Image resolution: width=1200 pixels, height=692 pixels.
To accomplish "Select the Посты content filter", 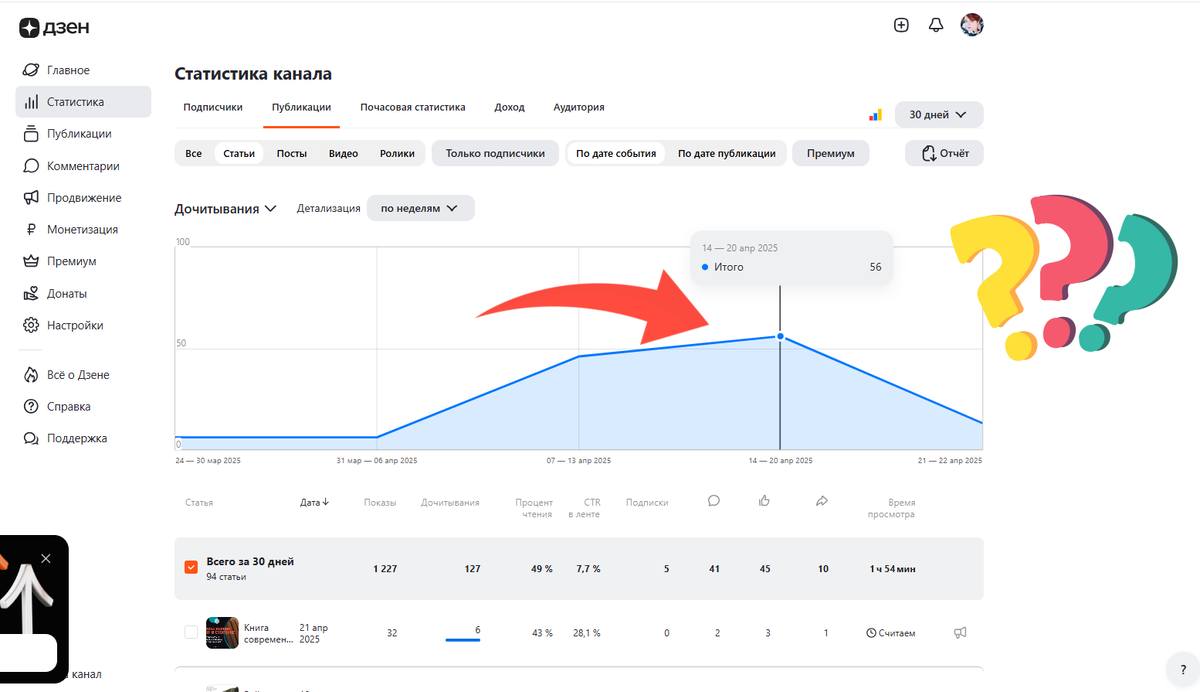I will pos(291,153).
